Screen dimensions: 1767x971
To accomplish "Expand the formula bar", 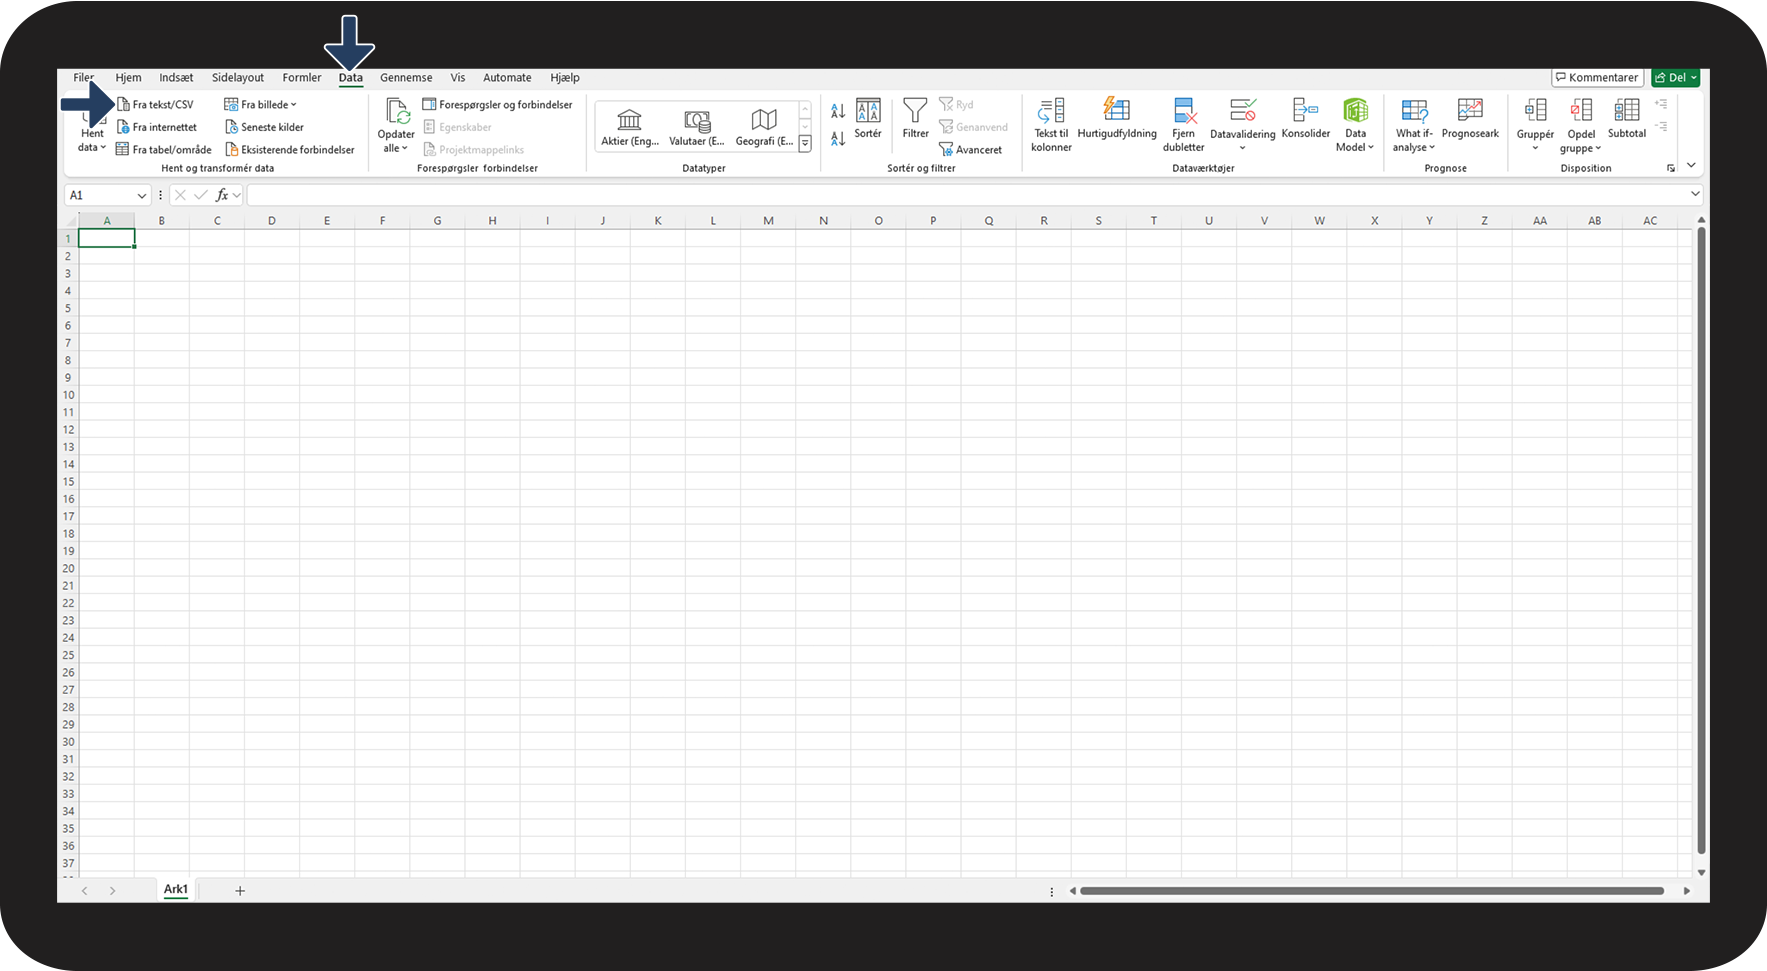I will click(1695, 194).
